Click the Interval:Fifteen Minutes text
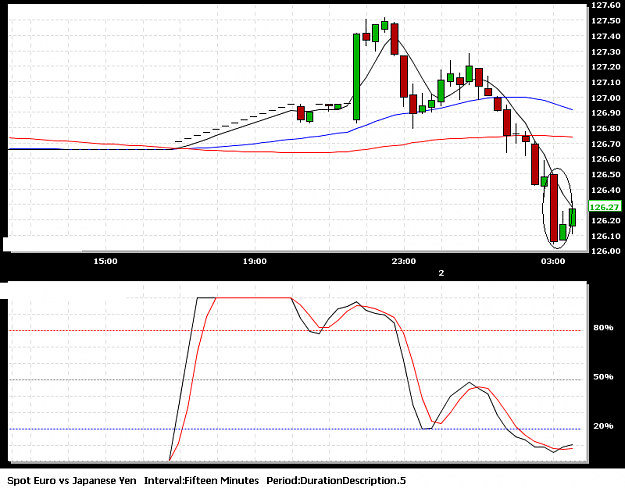This screenshot has width=625, height=488. (201, 481)
